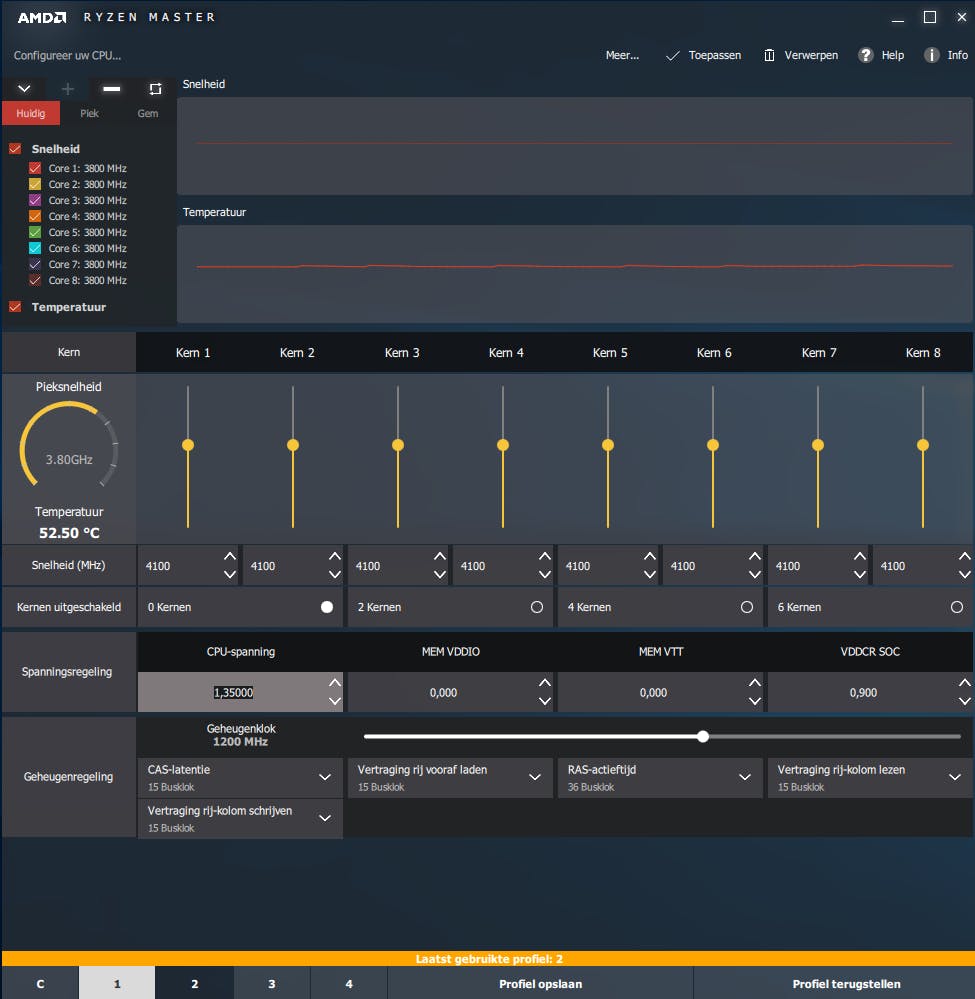This screenshot has width=975, height=999.
Task: Increase Kern 1 speed with up arrow
Action: 230,557
